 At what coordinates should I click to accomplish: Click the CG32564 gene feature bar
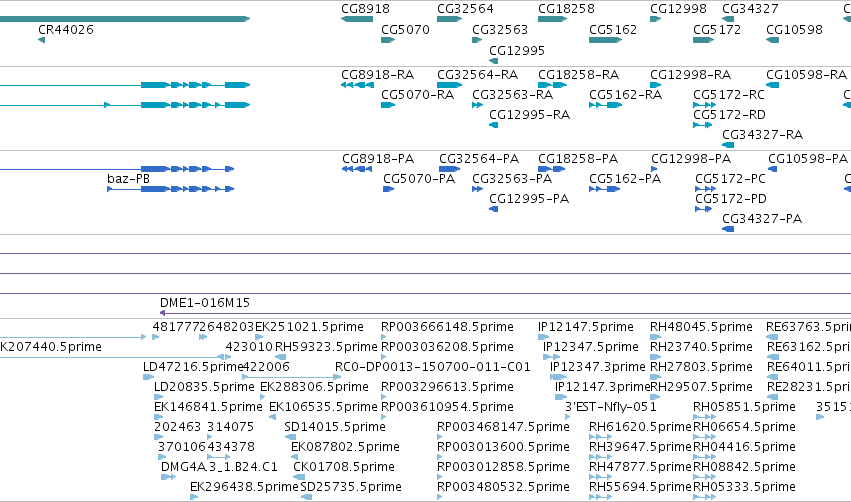point(449,20)
